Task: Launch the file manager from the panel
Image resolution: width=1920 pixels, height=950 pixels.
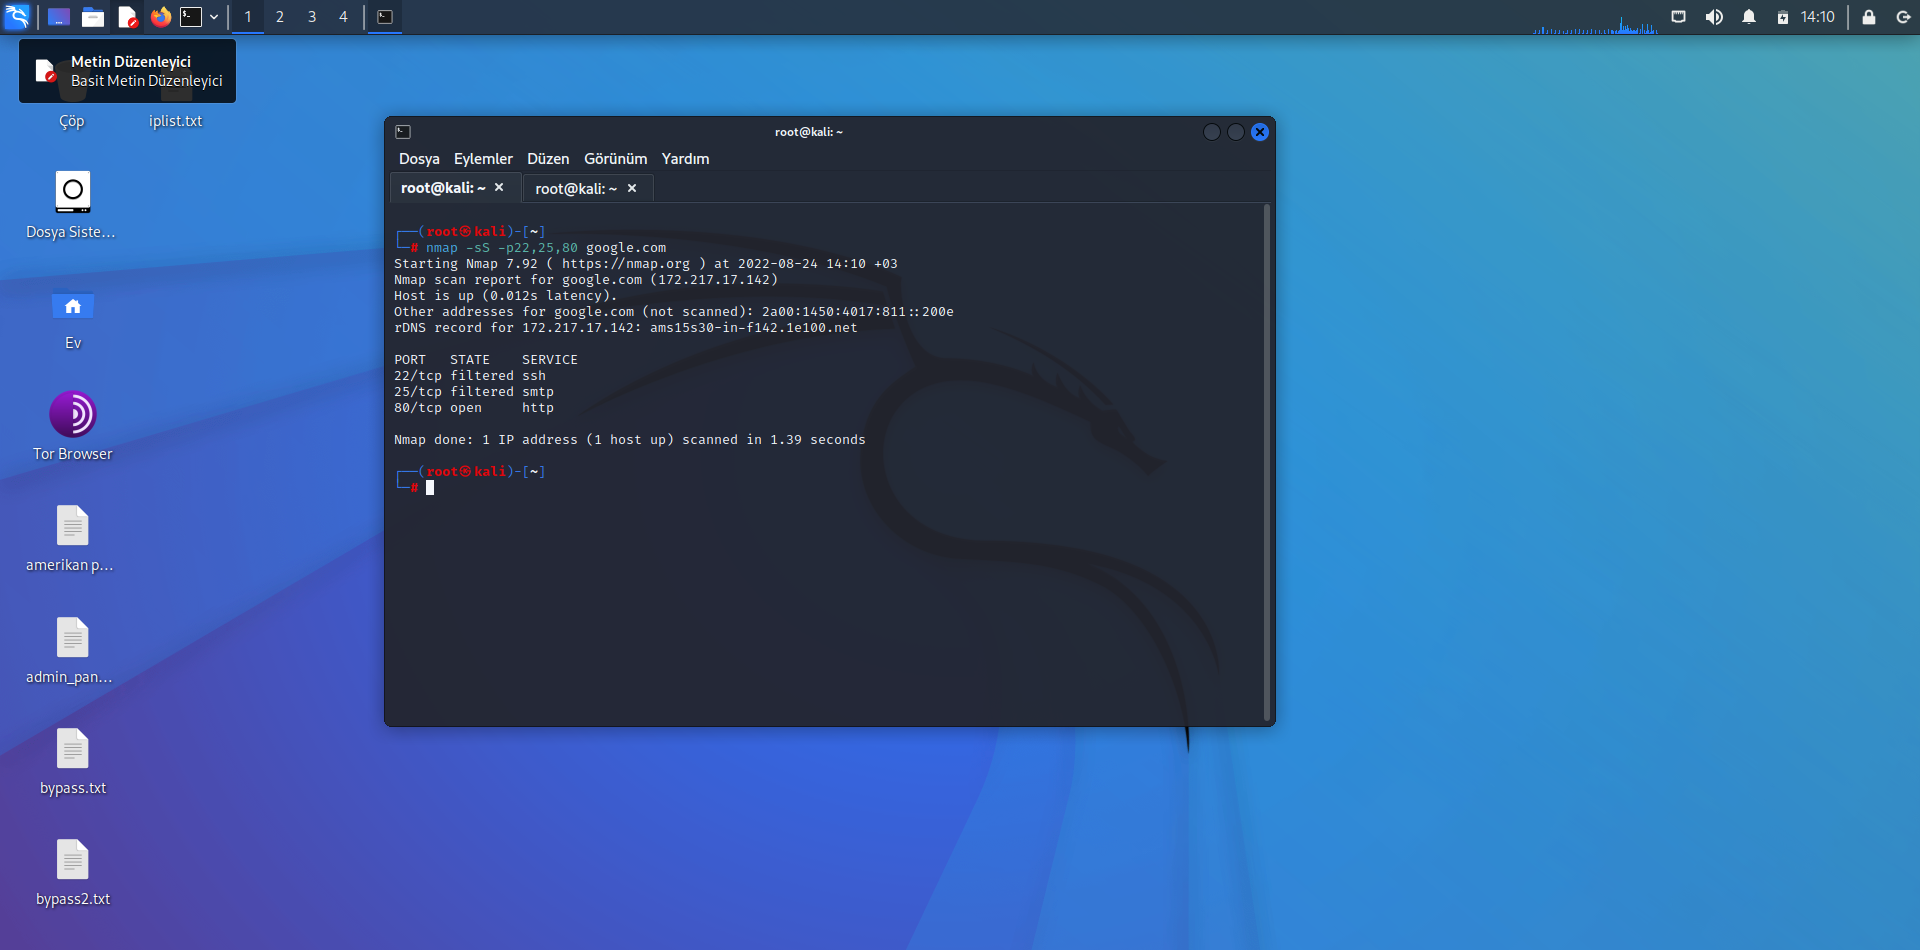Action: point(93,17)
